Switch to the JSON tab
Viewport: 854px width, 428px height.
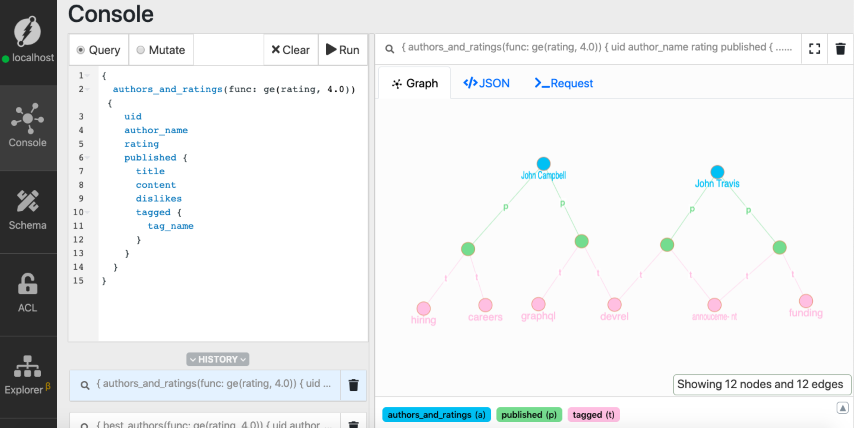pyautogui.click(x=486, y=83)
